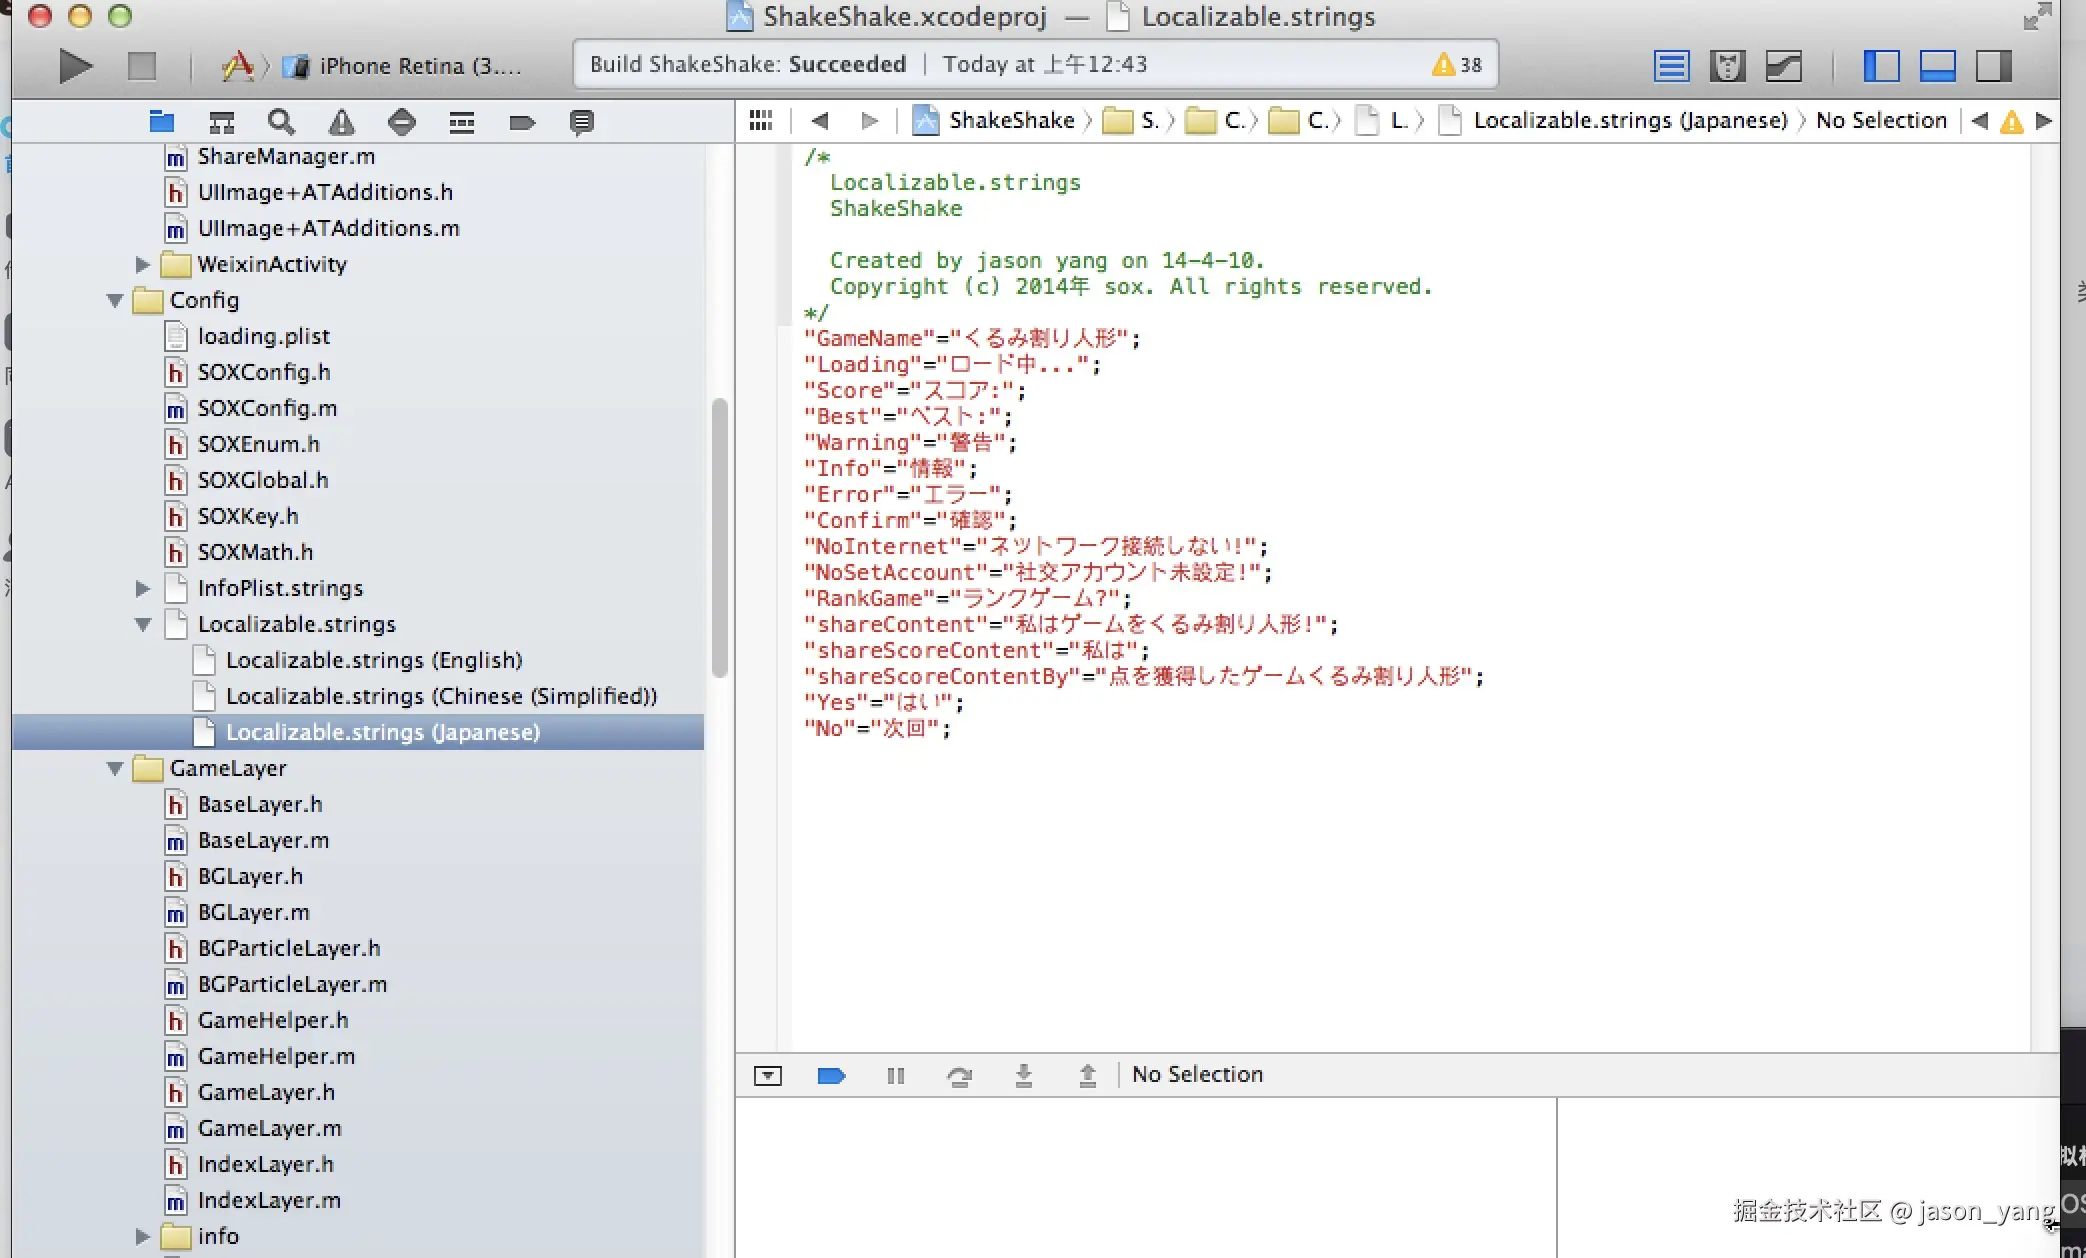Switch to the Assistant editor
2086x1258 pixels.
1727,66
